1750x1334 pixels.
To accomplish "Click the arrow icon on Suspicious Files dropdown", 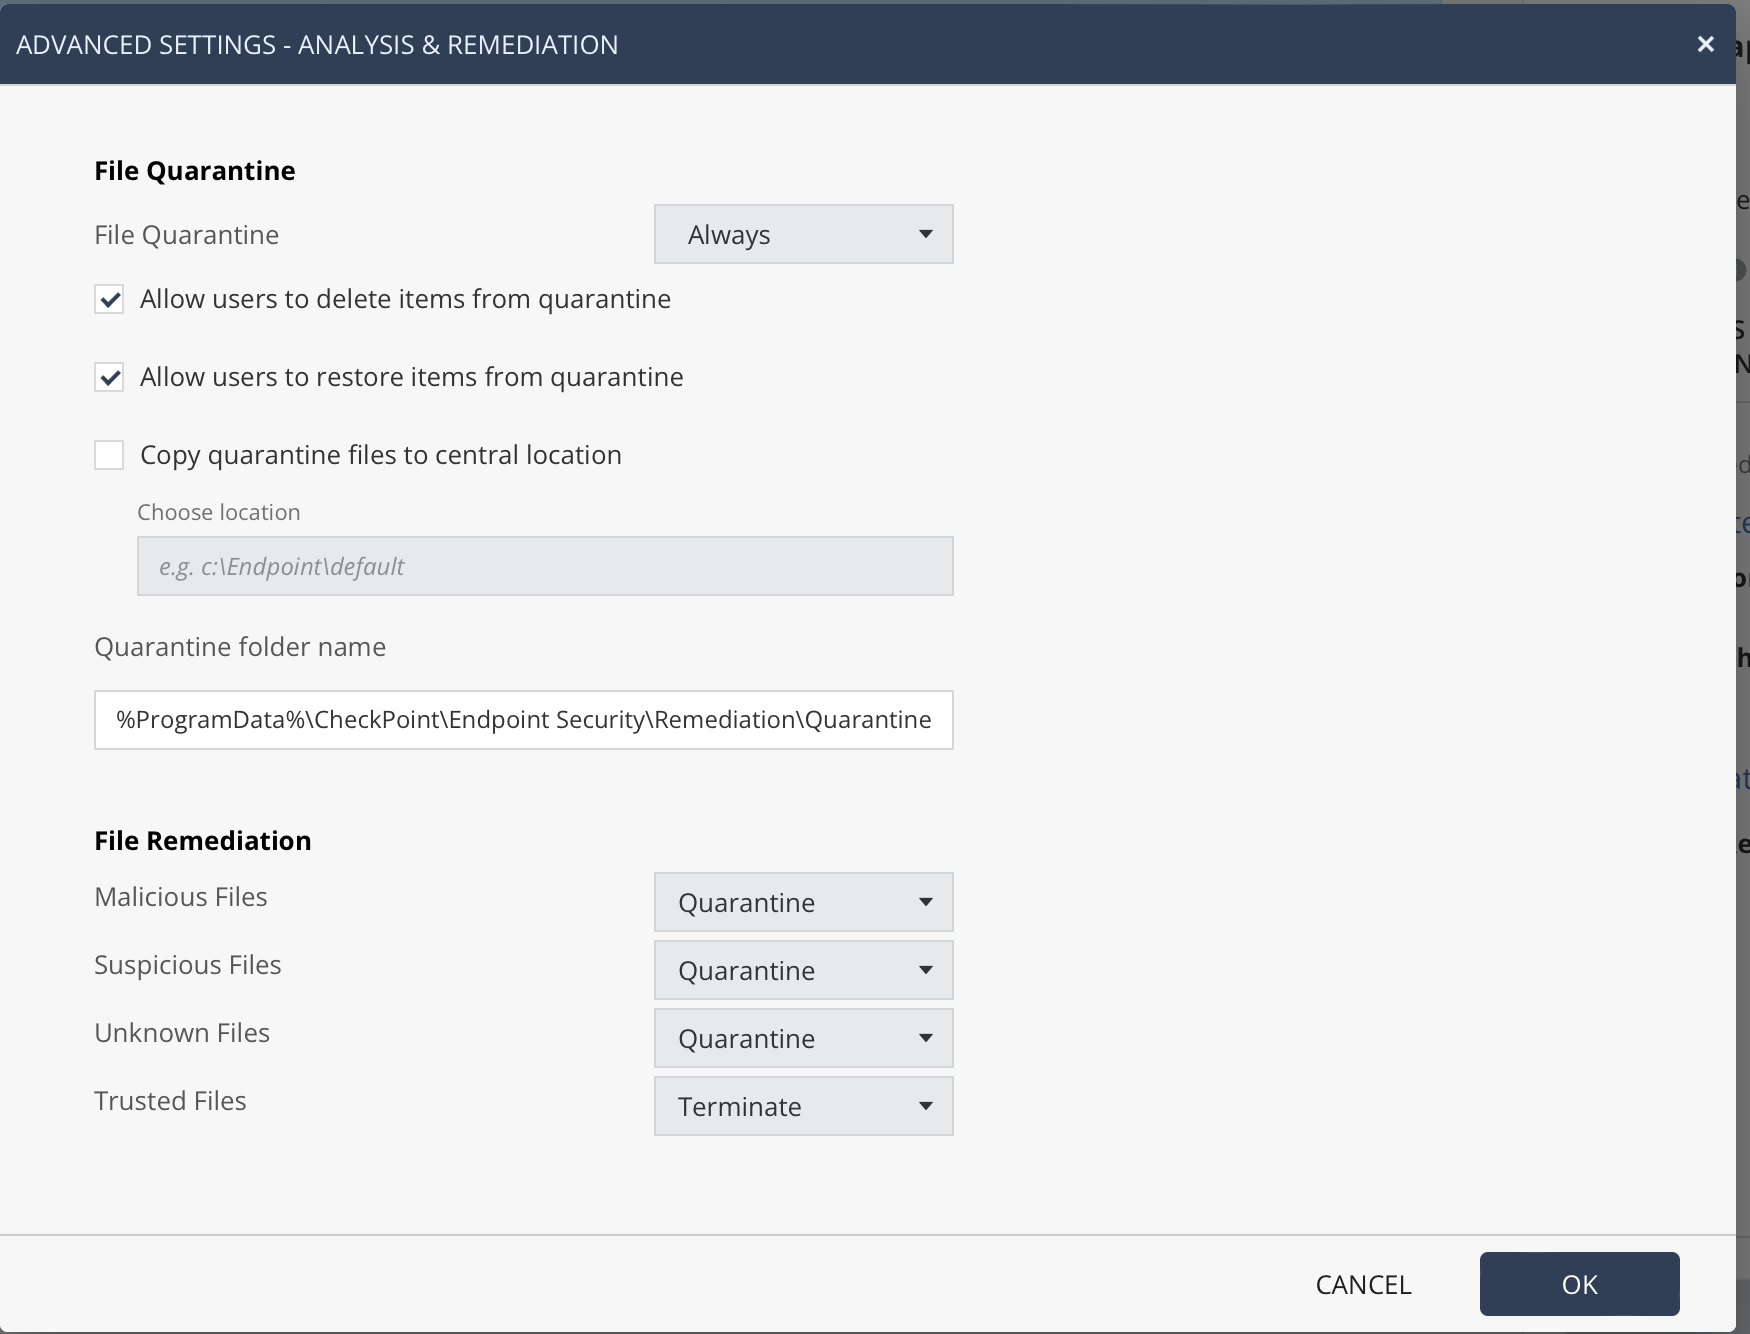I will (926, 970).
